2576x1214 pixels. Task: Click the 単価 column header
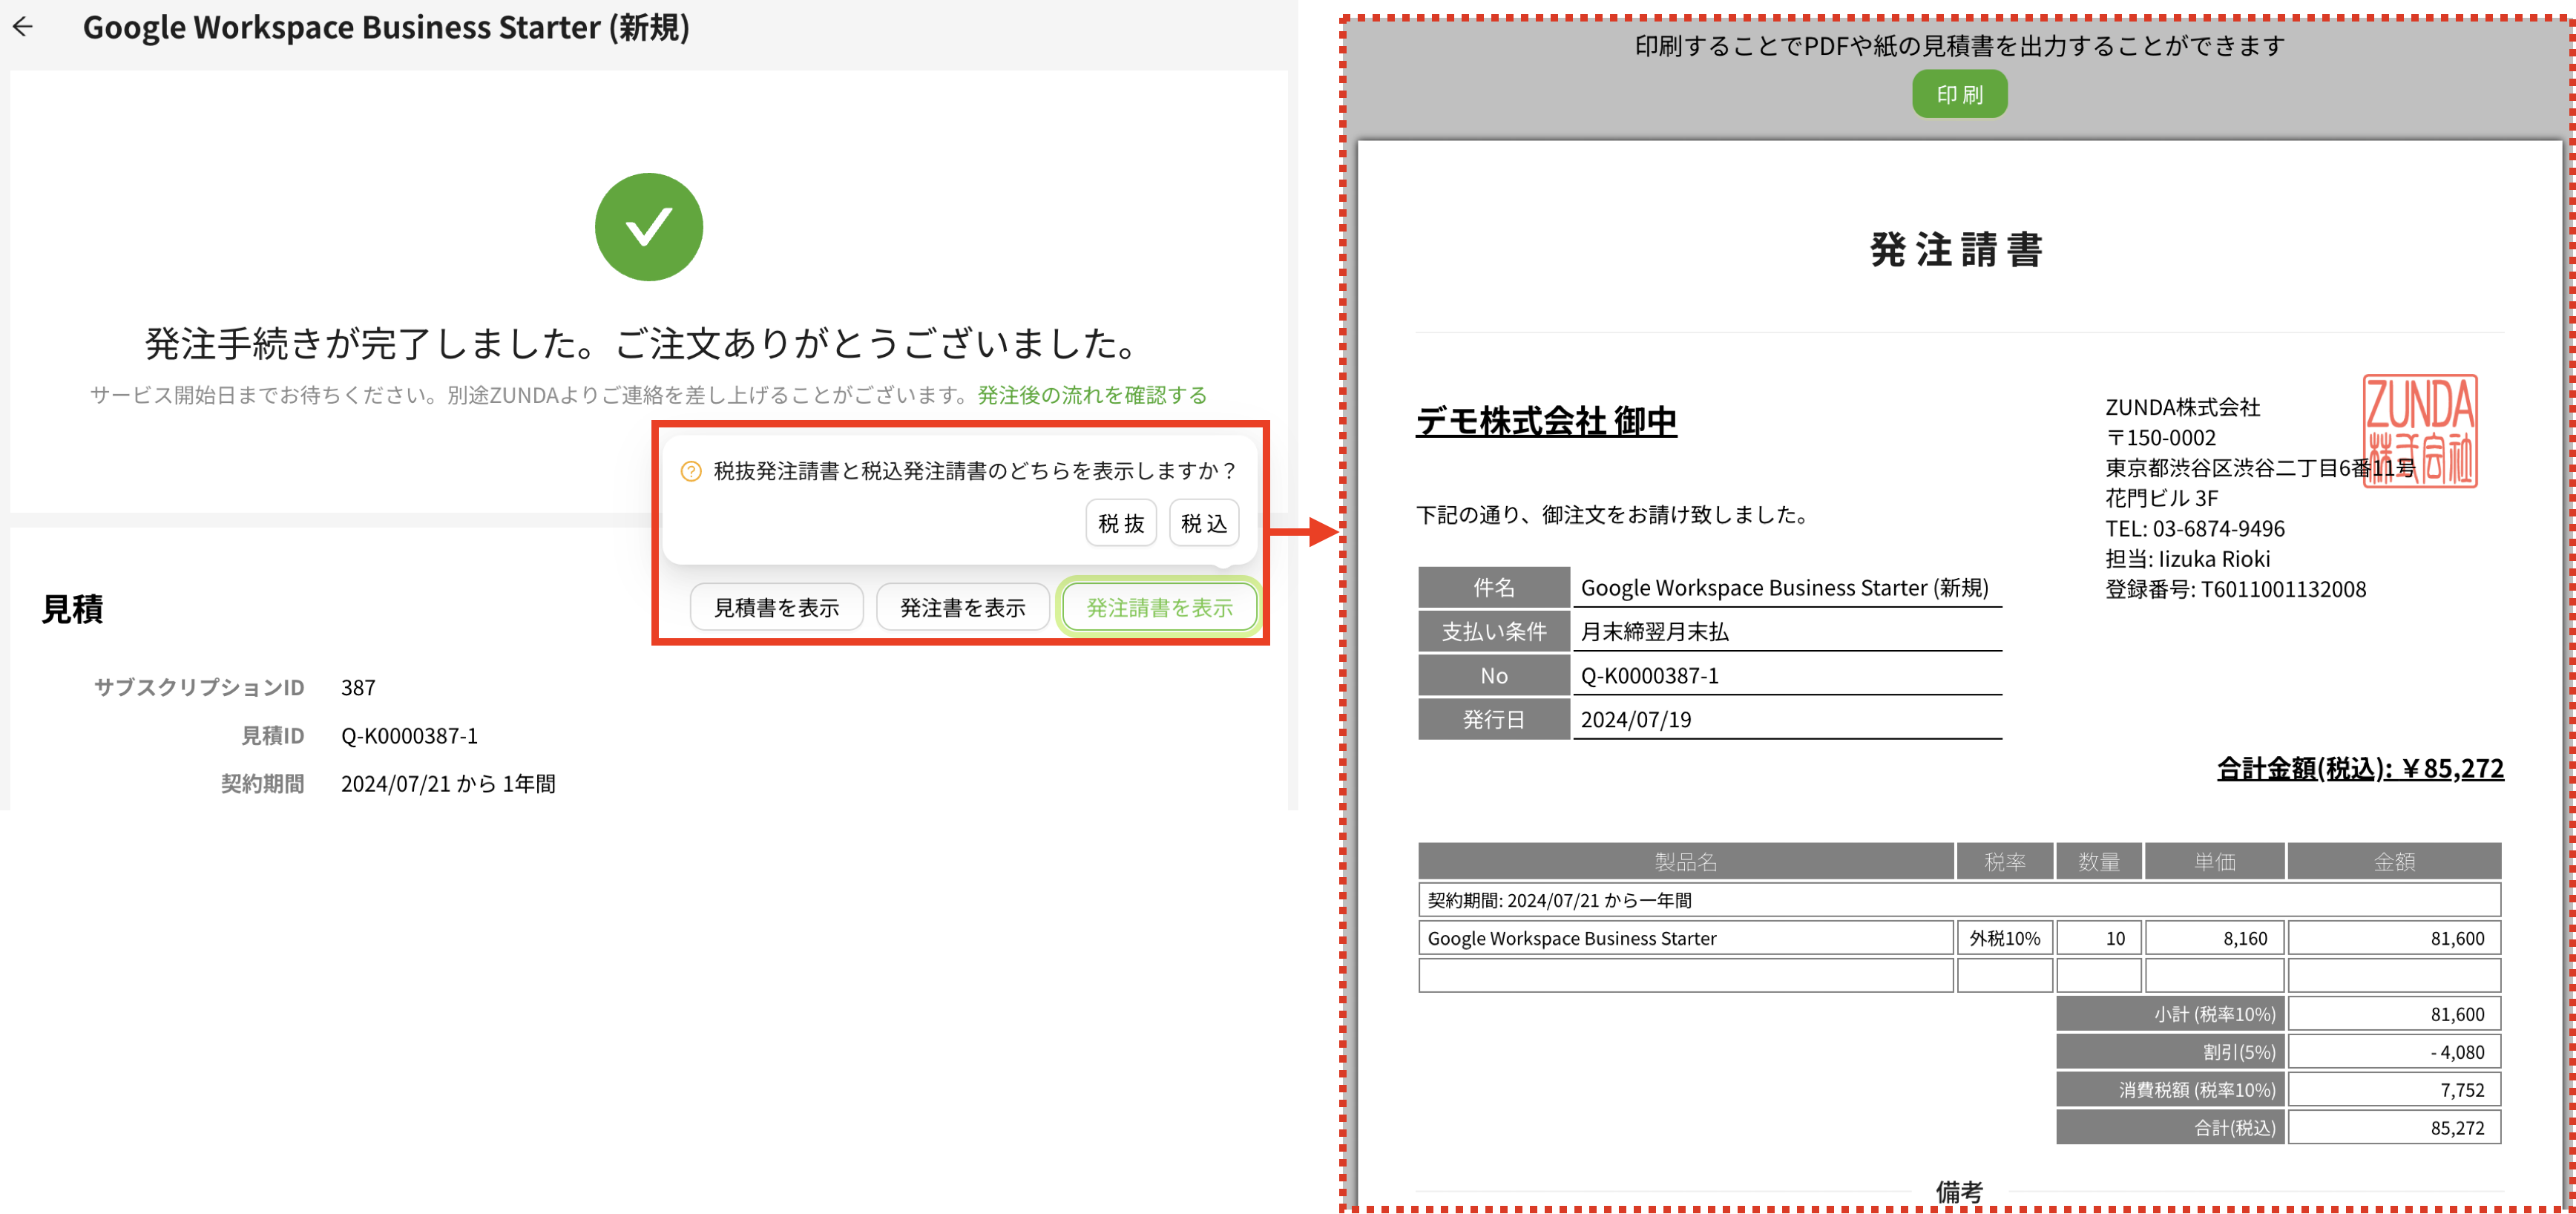2214,861
